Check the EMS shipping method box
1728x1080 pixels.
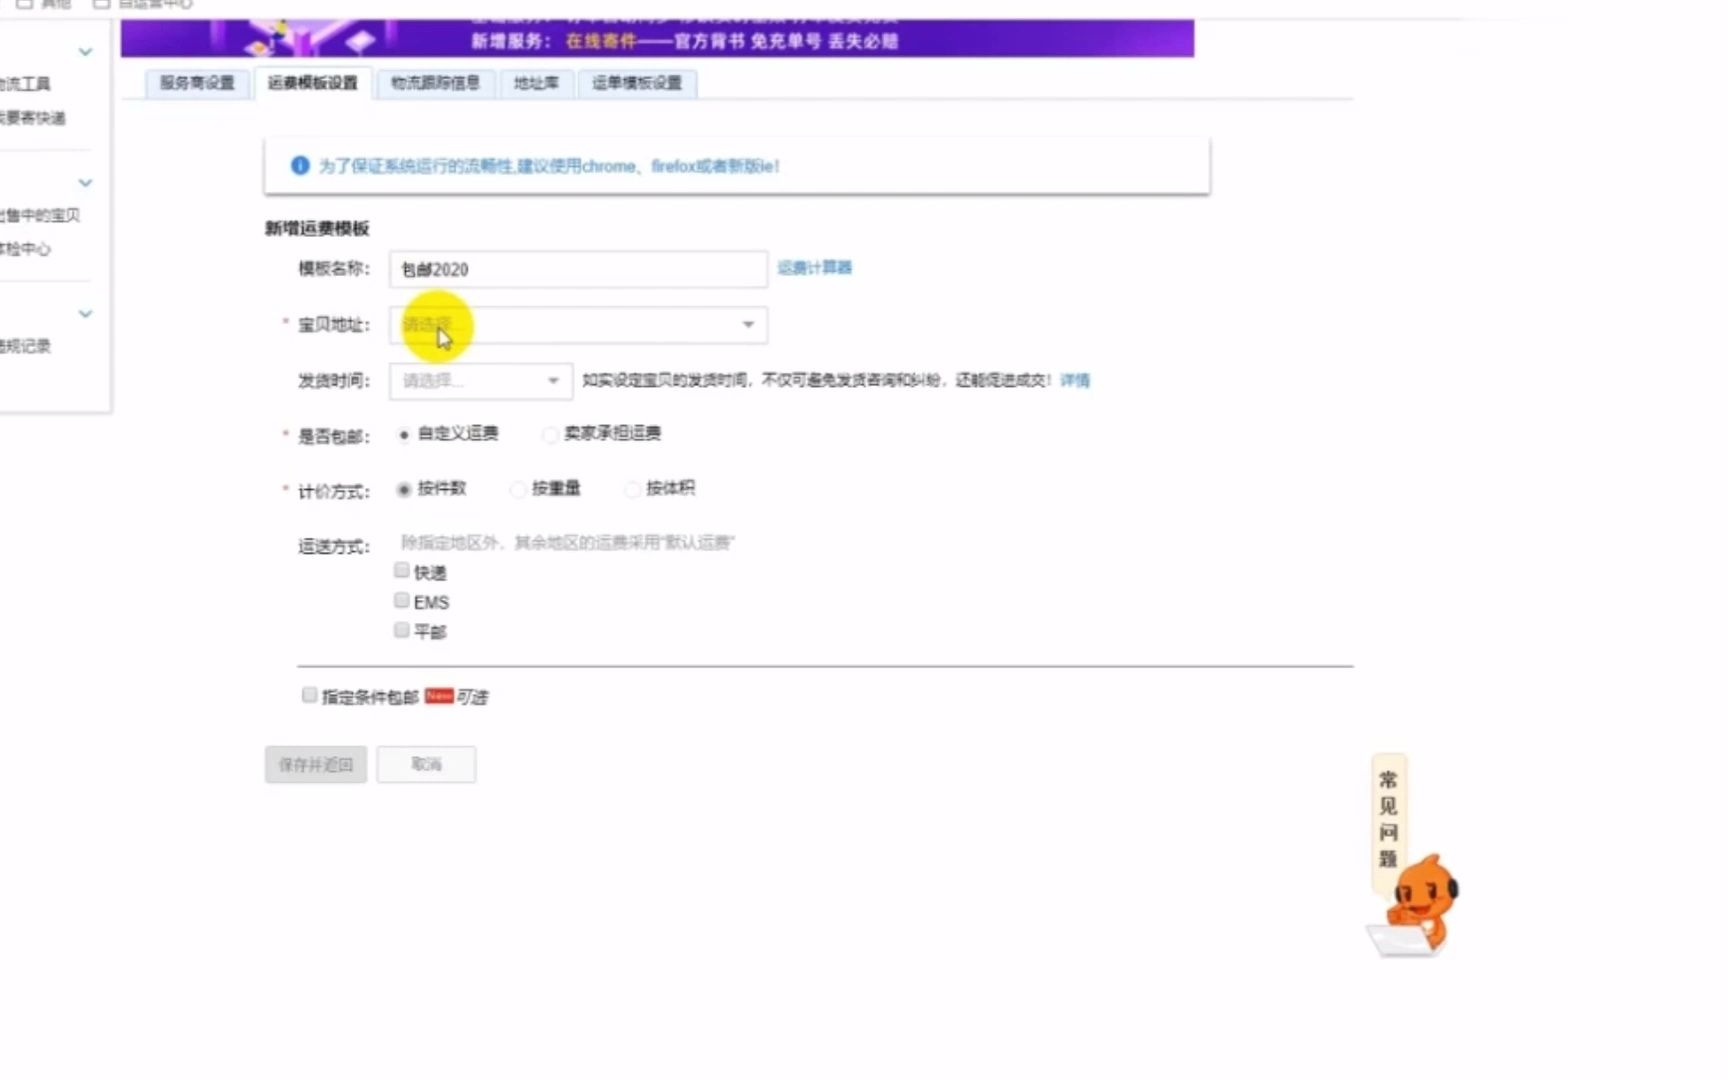[402, 600]
